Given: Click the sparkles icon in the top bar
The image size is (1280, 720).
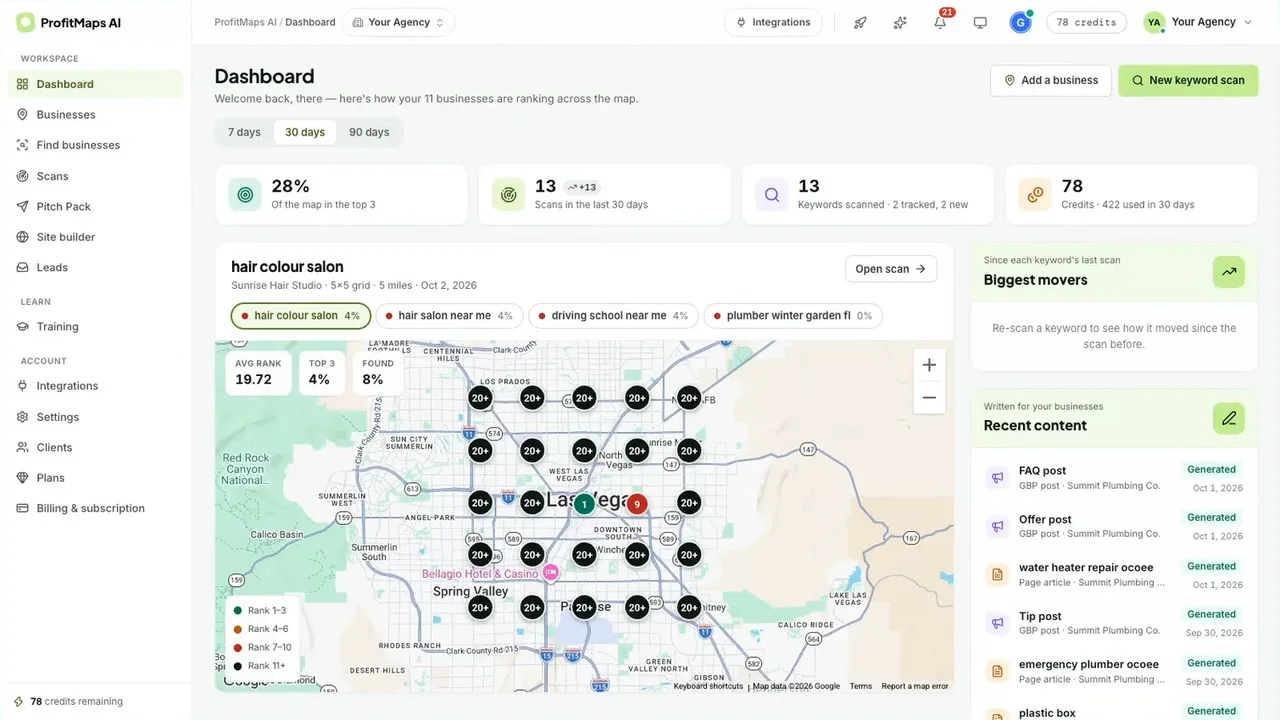Looking at the screenshot, I should (x=900, y=22).
